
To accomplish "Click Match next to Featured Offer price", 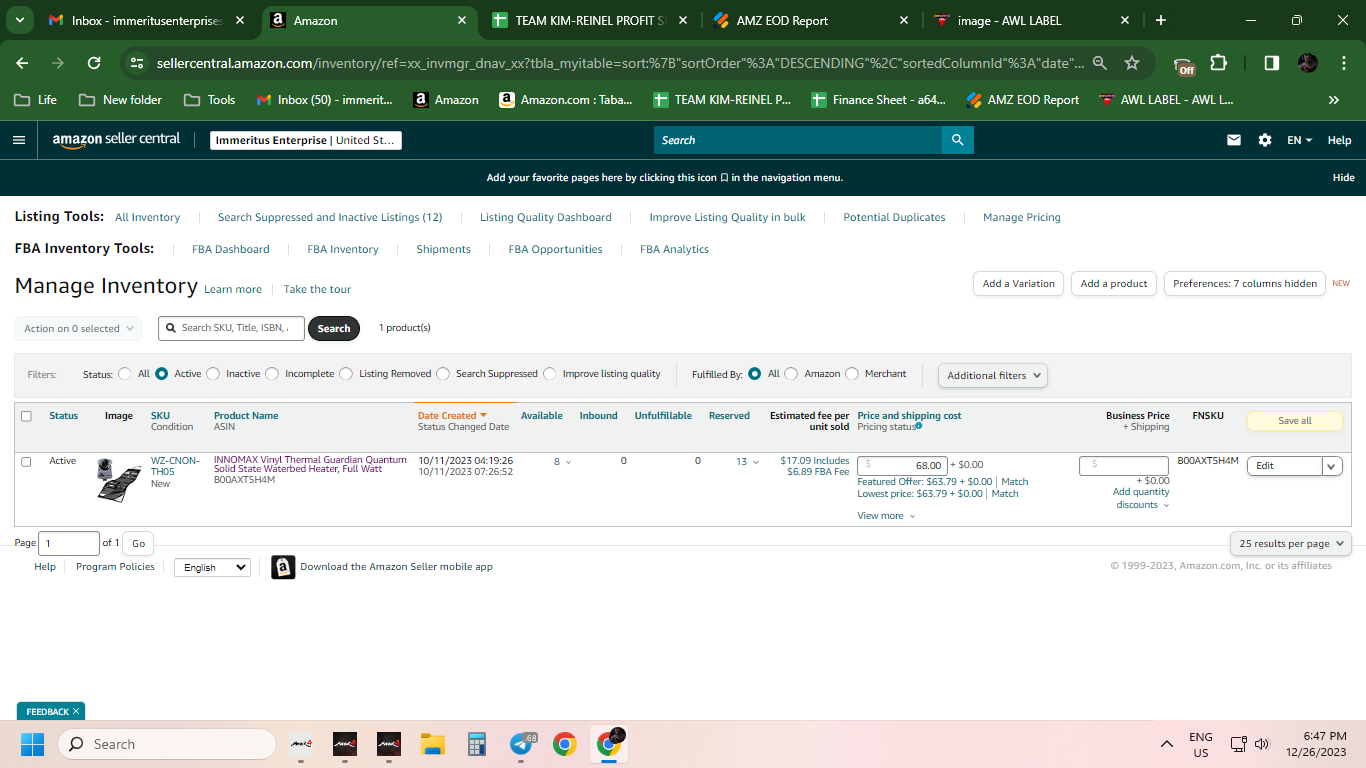I will click(1015, 482).
